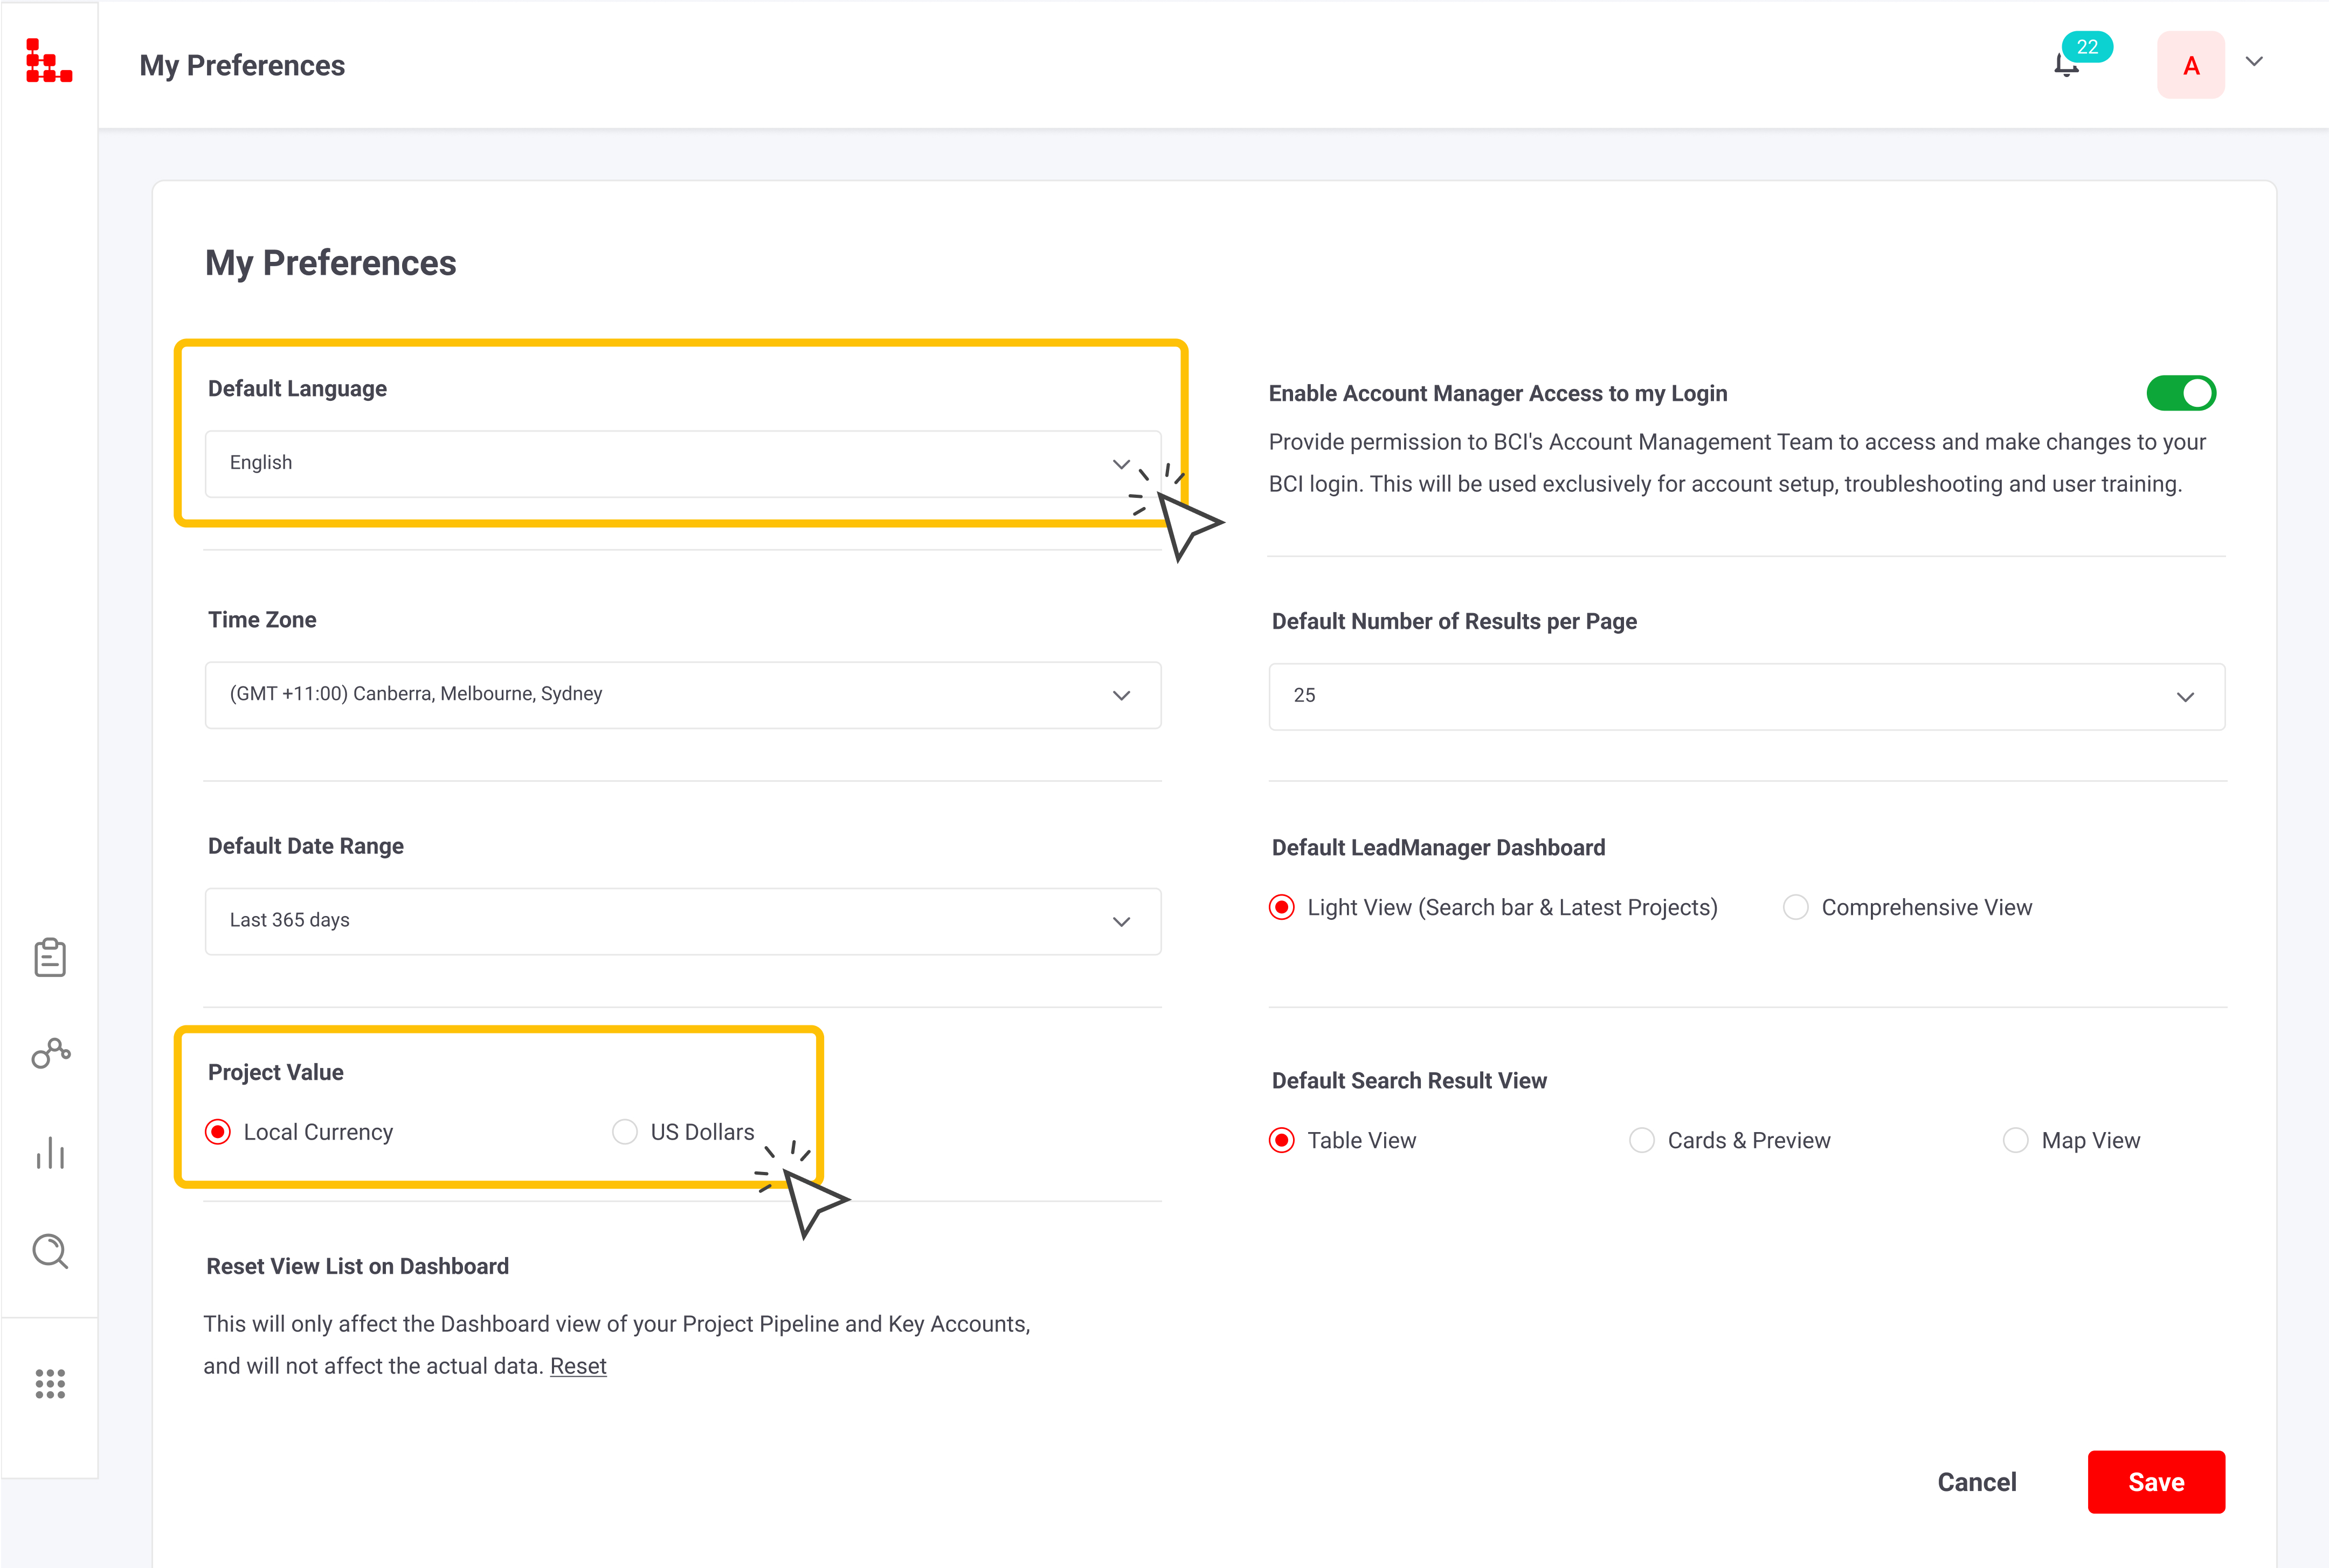Expand the Time Zone dropdown

click(682, 695)
